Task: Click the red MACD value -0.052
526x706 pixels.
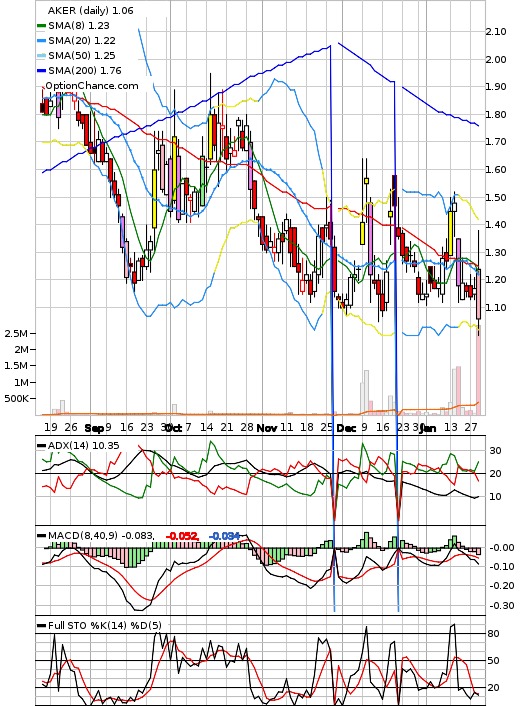Action: pos(182,536)
